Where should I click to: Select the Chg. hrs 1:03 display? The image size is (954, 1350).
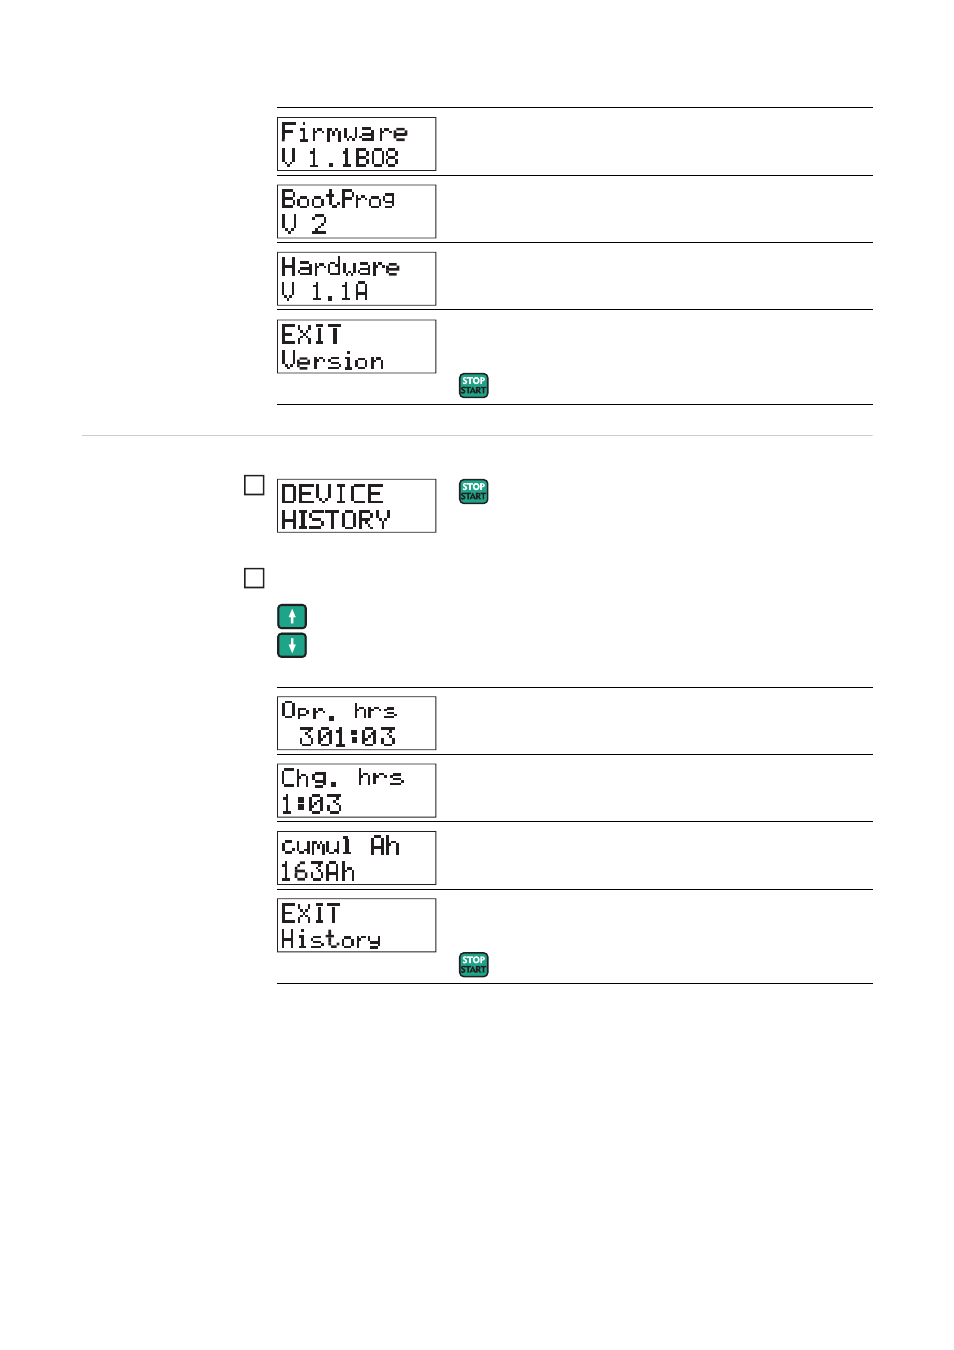[356, 790]
